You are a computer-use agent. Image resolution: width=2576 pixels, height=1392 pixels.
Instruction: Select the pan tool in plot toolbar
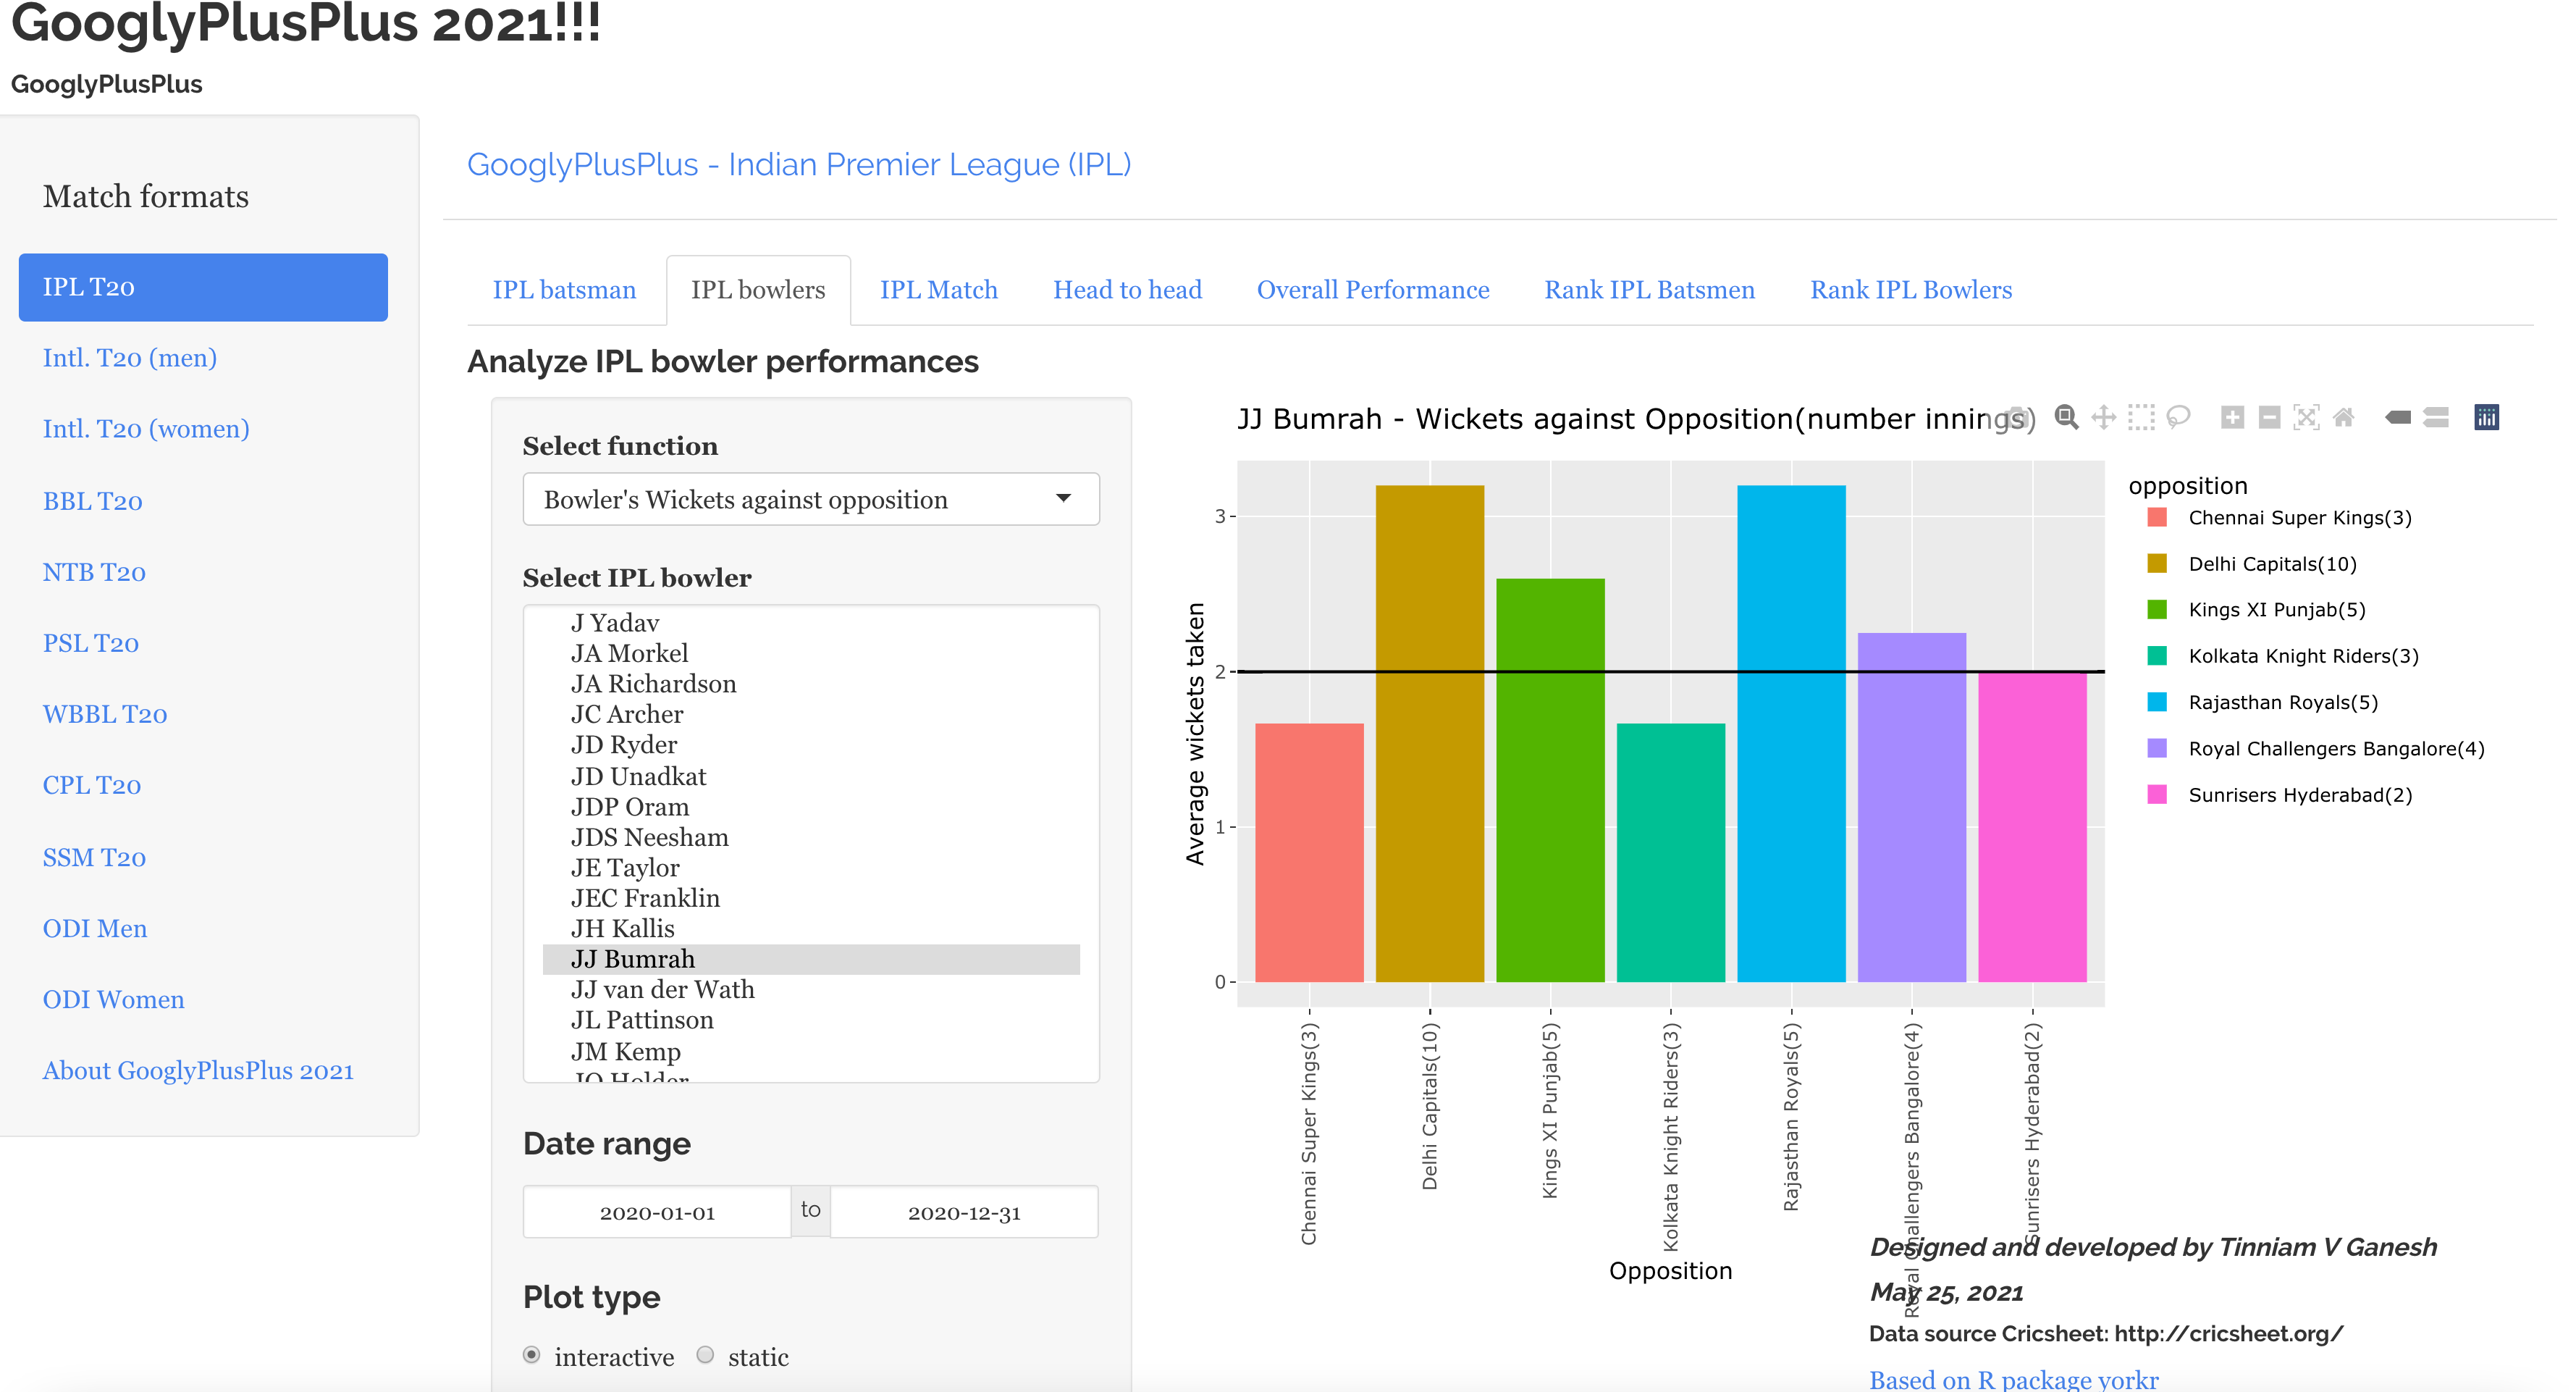(x=2103, y=417)
